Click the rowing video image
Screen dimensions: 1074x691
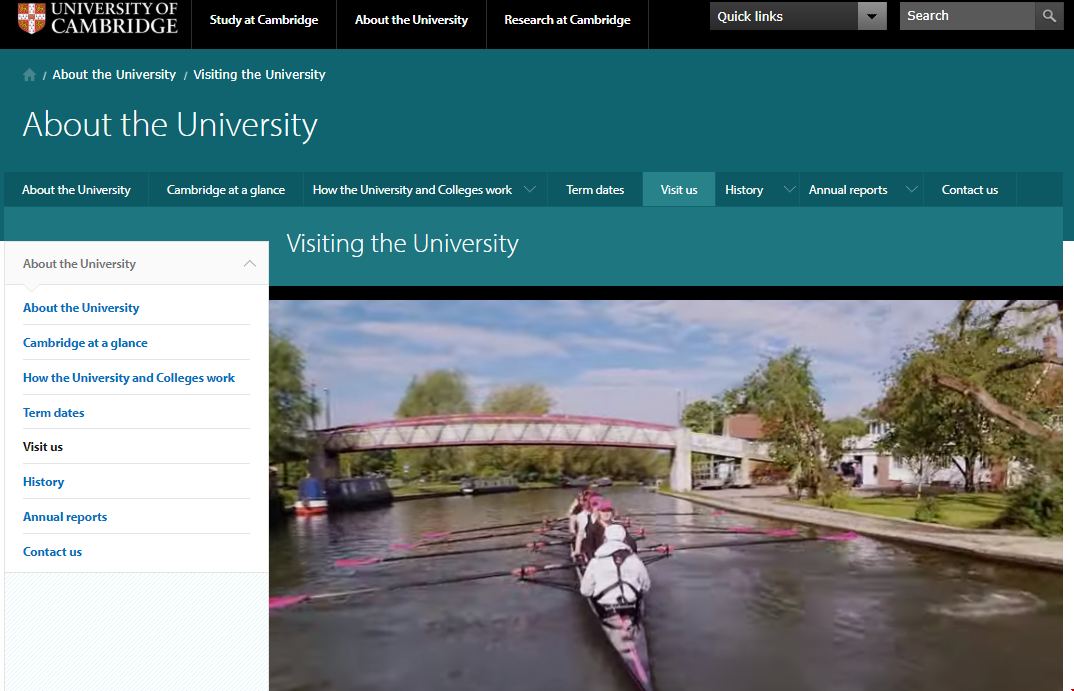point(665,495)
